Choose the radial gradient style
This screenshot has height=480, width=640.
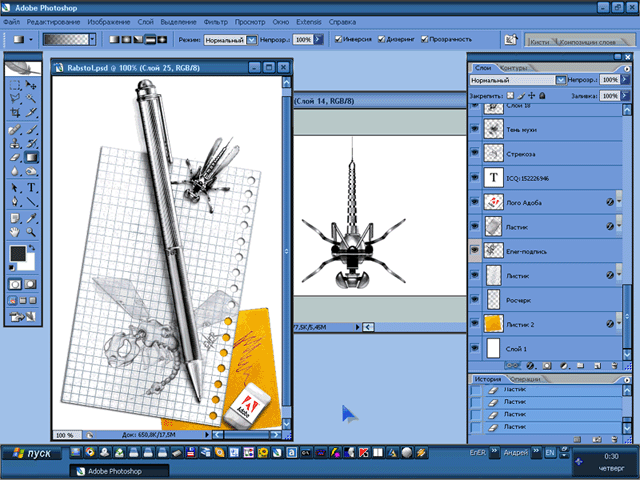127,40
